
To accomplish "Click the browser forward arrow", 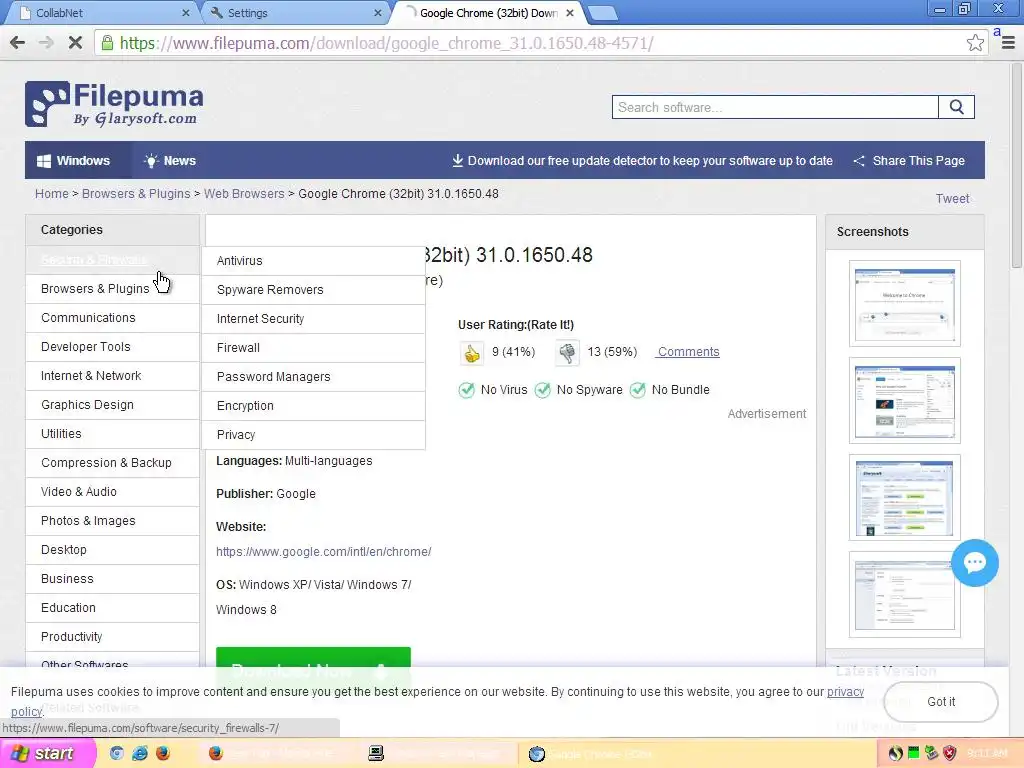I will [x=46, y=43].
